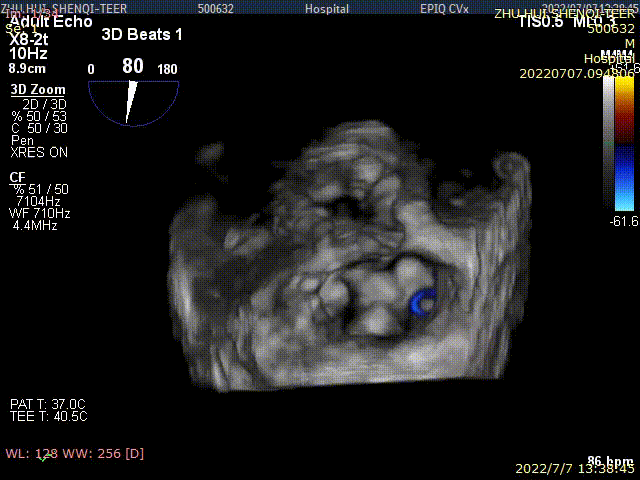Toggle the XRES ON setting

pos(39,153)
